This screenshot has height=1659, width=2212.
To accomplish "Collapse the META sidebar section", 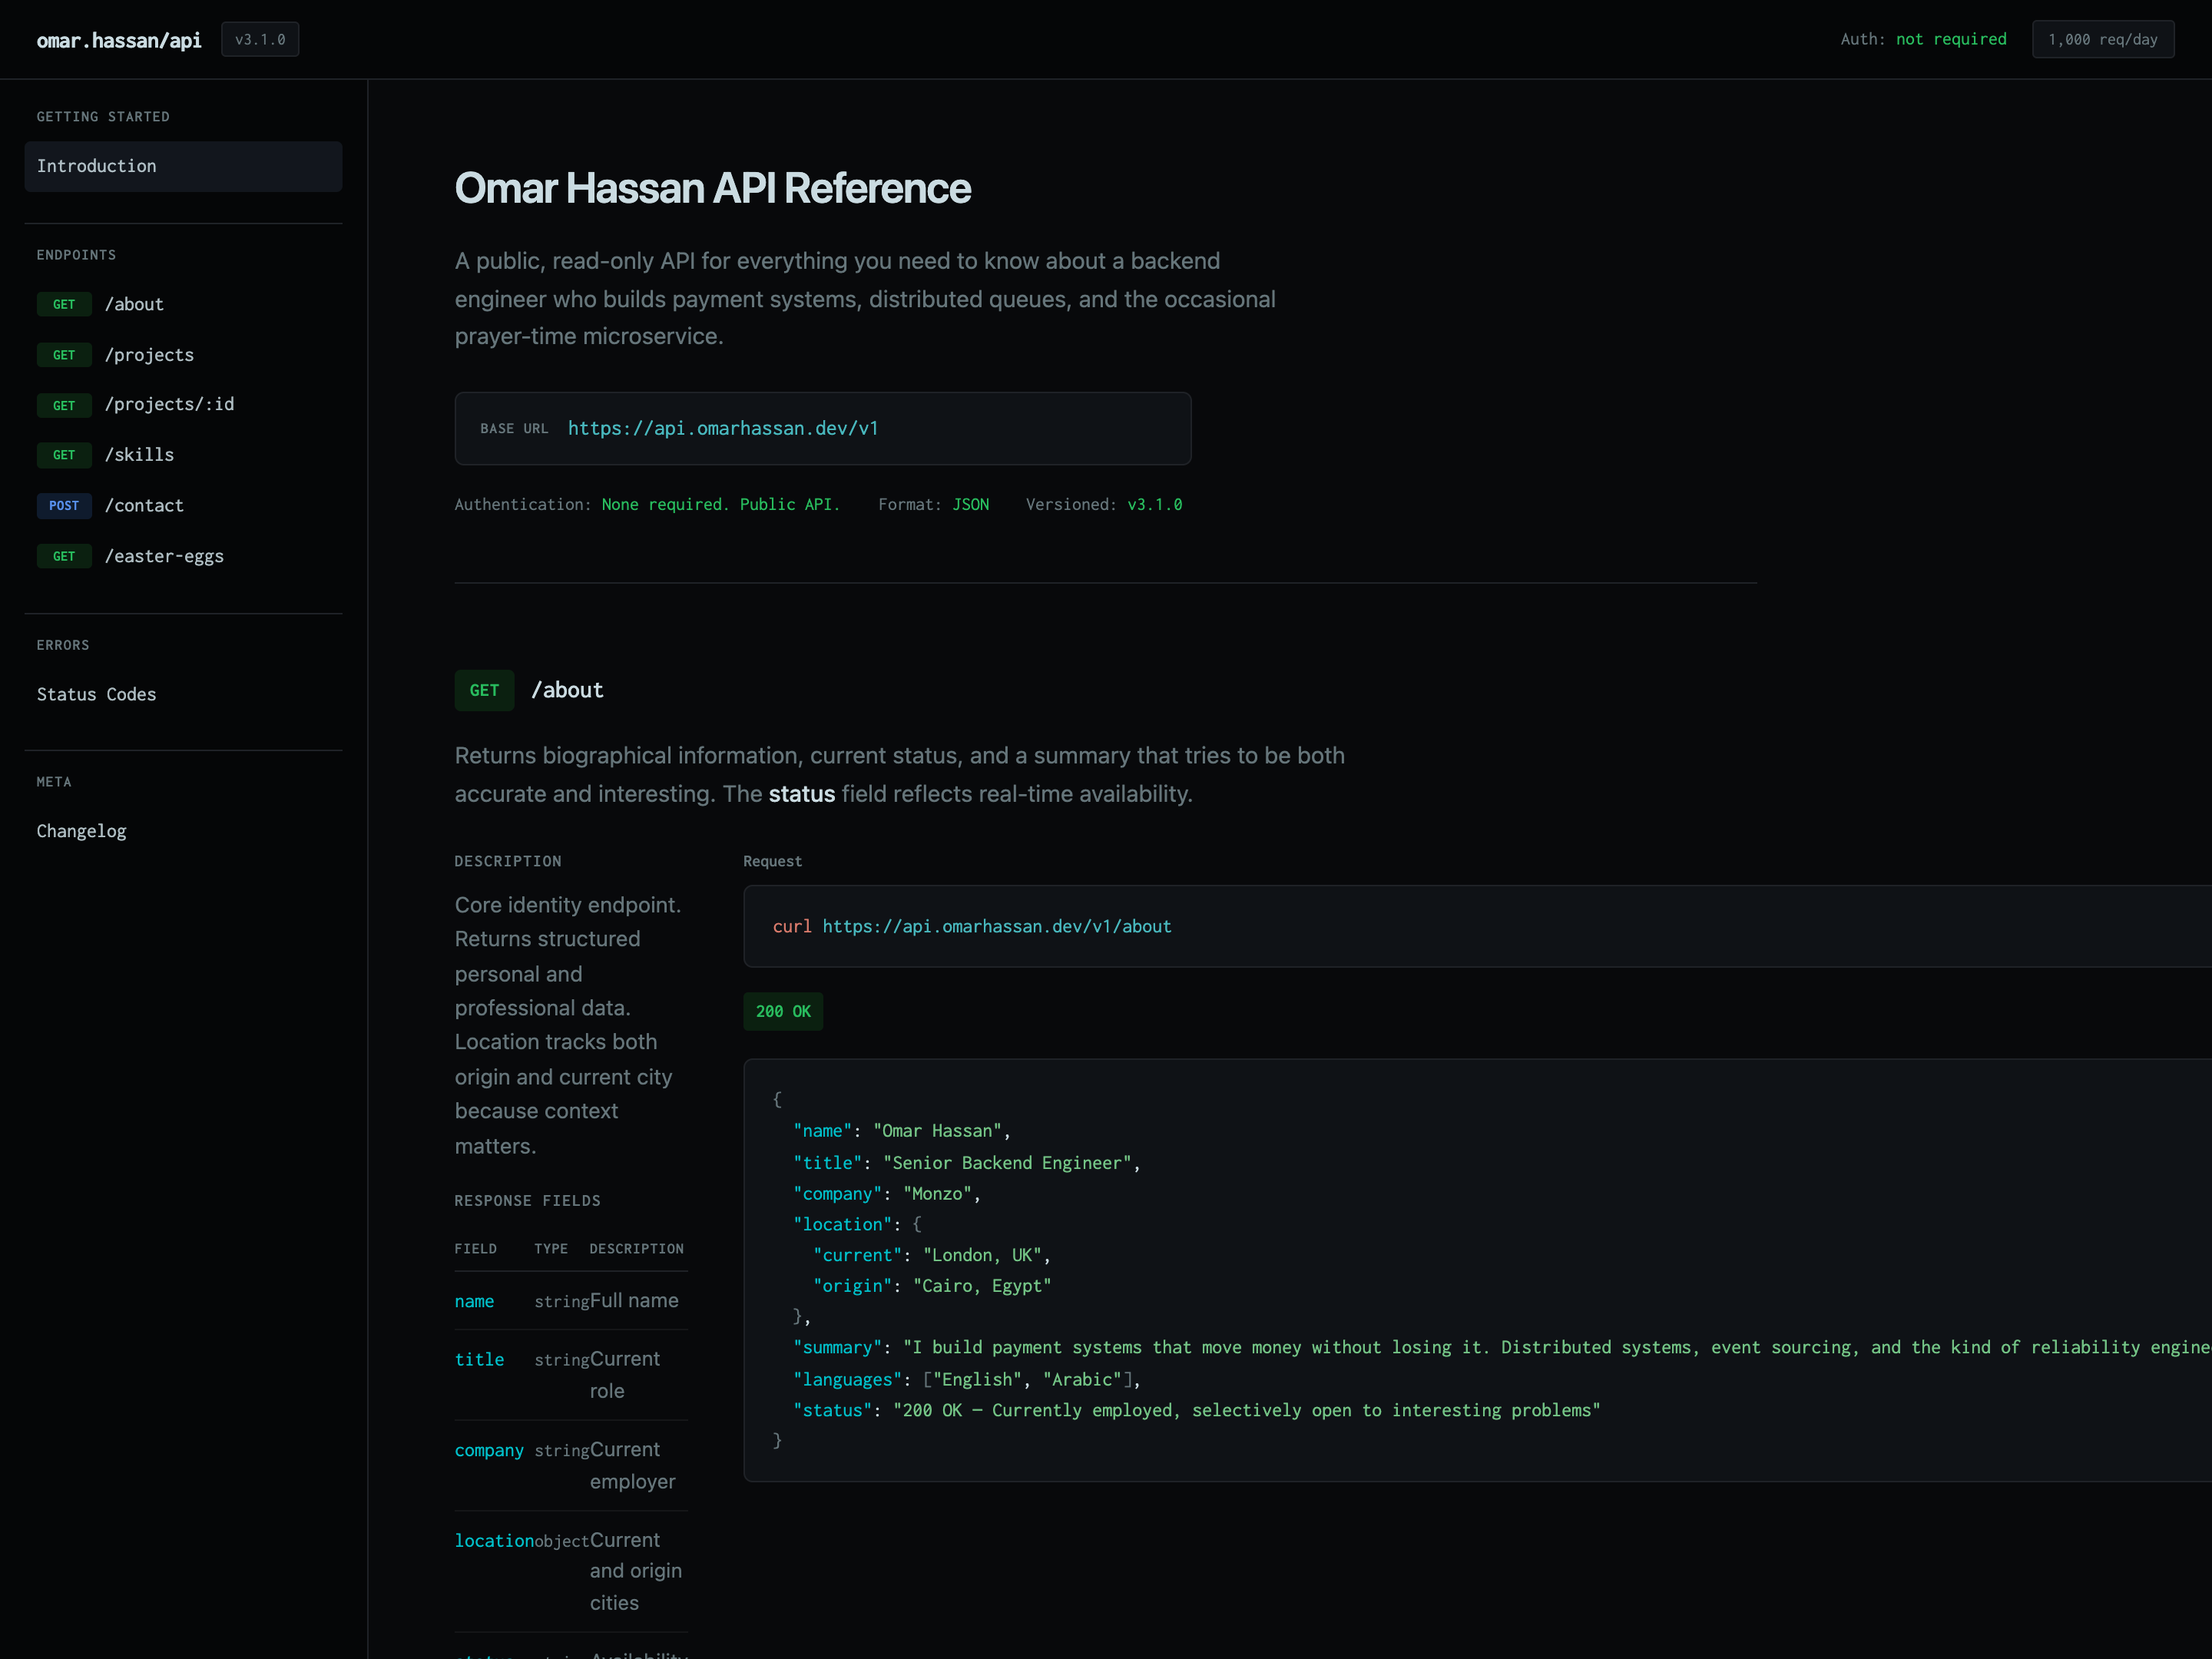I will click(54, 782).
